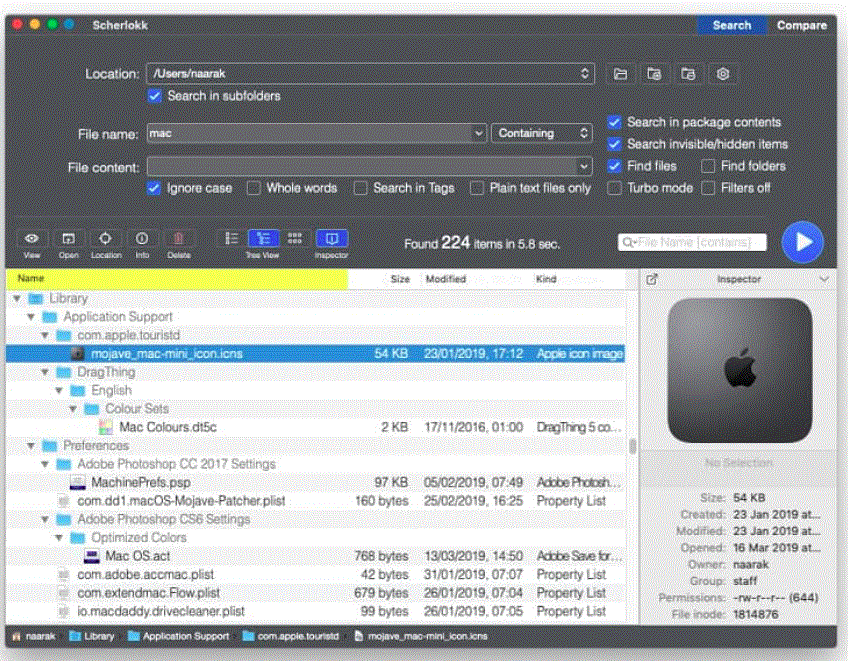Viewport: 848px width, 661px height.
Task: Click the pop-out icon in Inspector header
Action: 652,279
